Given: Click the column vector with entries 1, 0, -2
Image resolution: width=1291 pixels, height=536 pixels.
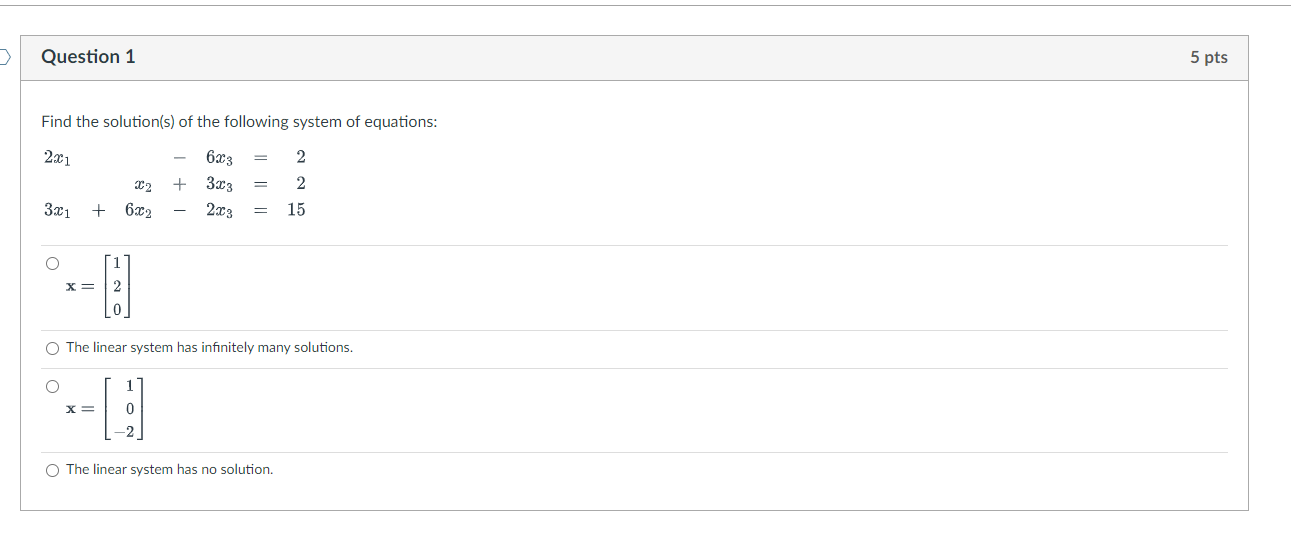Looking at the screenshot, I should point(127,409).
